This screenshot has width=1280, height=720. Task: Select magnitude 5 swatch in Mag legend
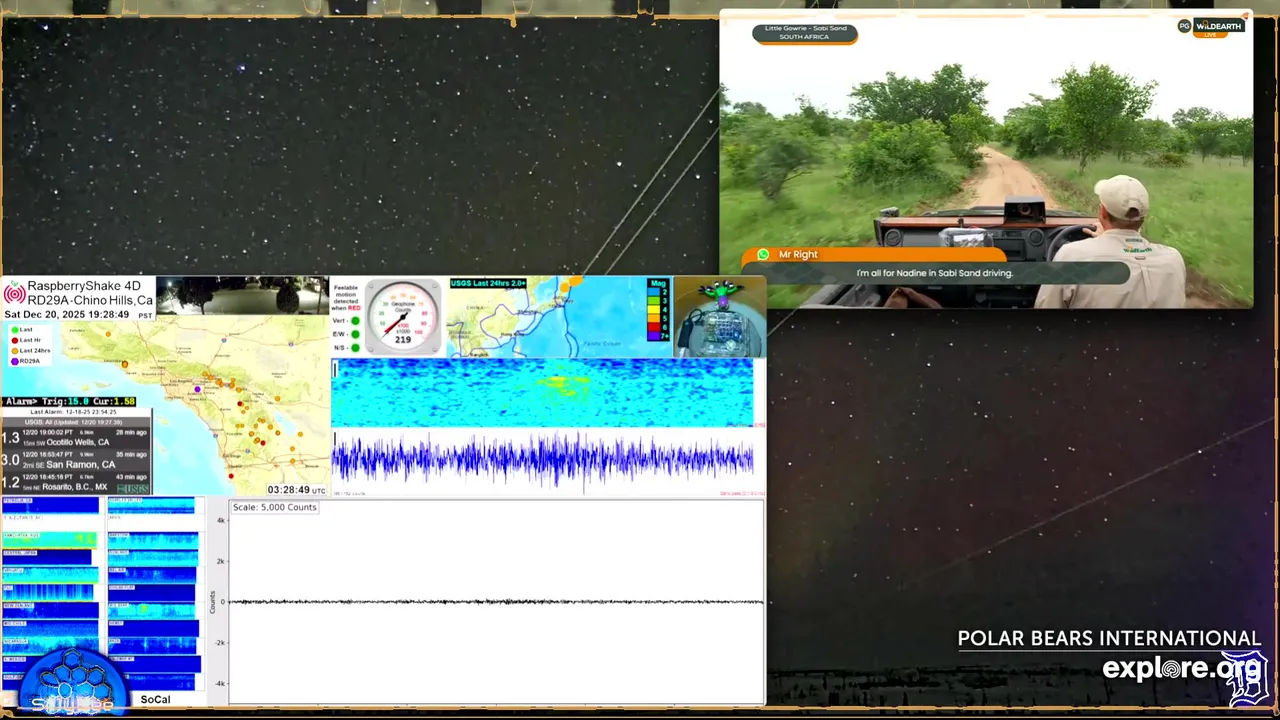654,318
